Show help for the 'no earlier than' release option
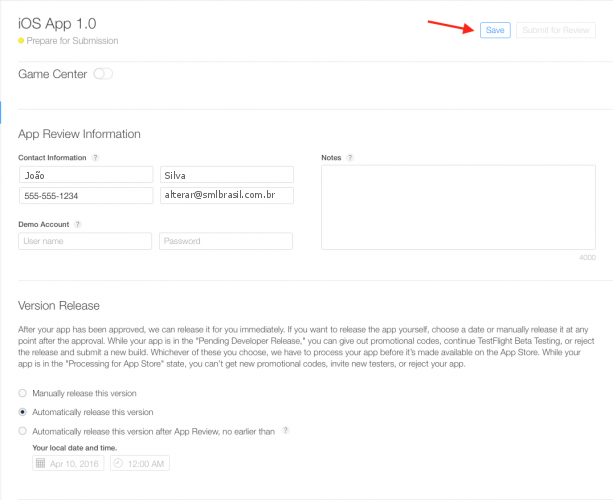Viewport: 613px width, 500px height. click(287, 430)
